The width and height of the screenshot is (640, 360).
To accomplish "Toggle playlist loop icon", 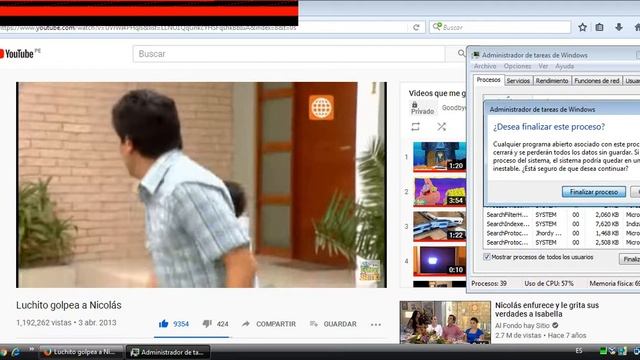I will (x=416, y=127).
